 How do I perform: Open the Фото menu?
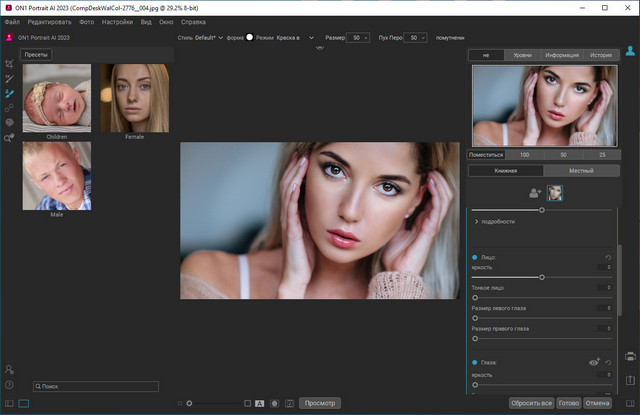pos(87,21)
